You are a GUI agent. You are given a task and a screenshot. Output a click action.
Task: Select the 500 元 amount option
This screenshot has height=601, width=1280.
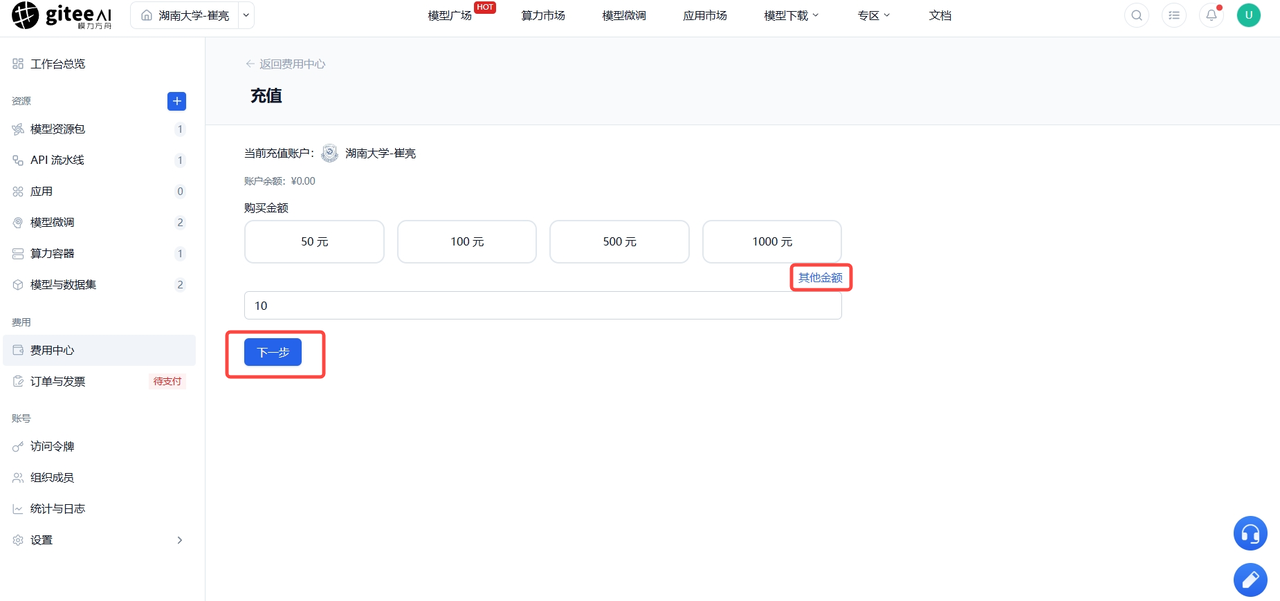pos(619,242)
